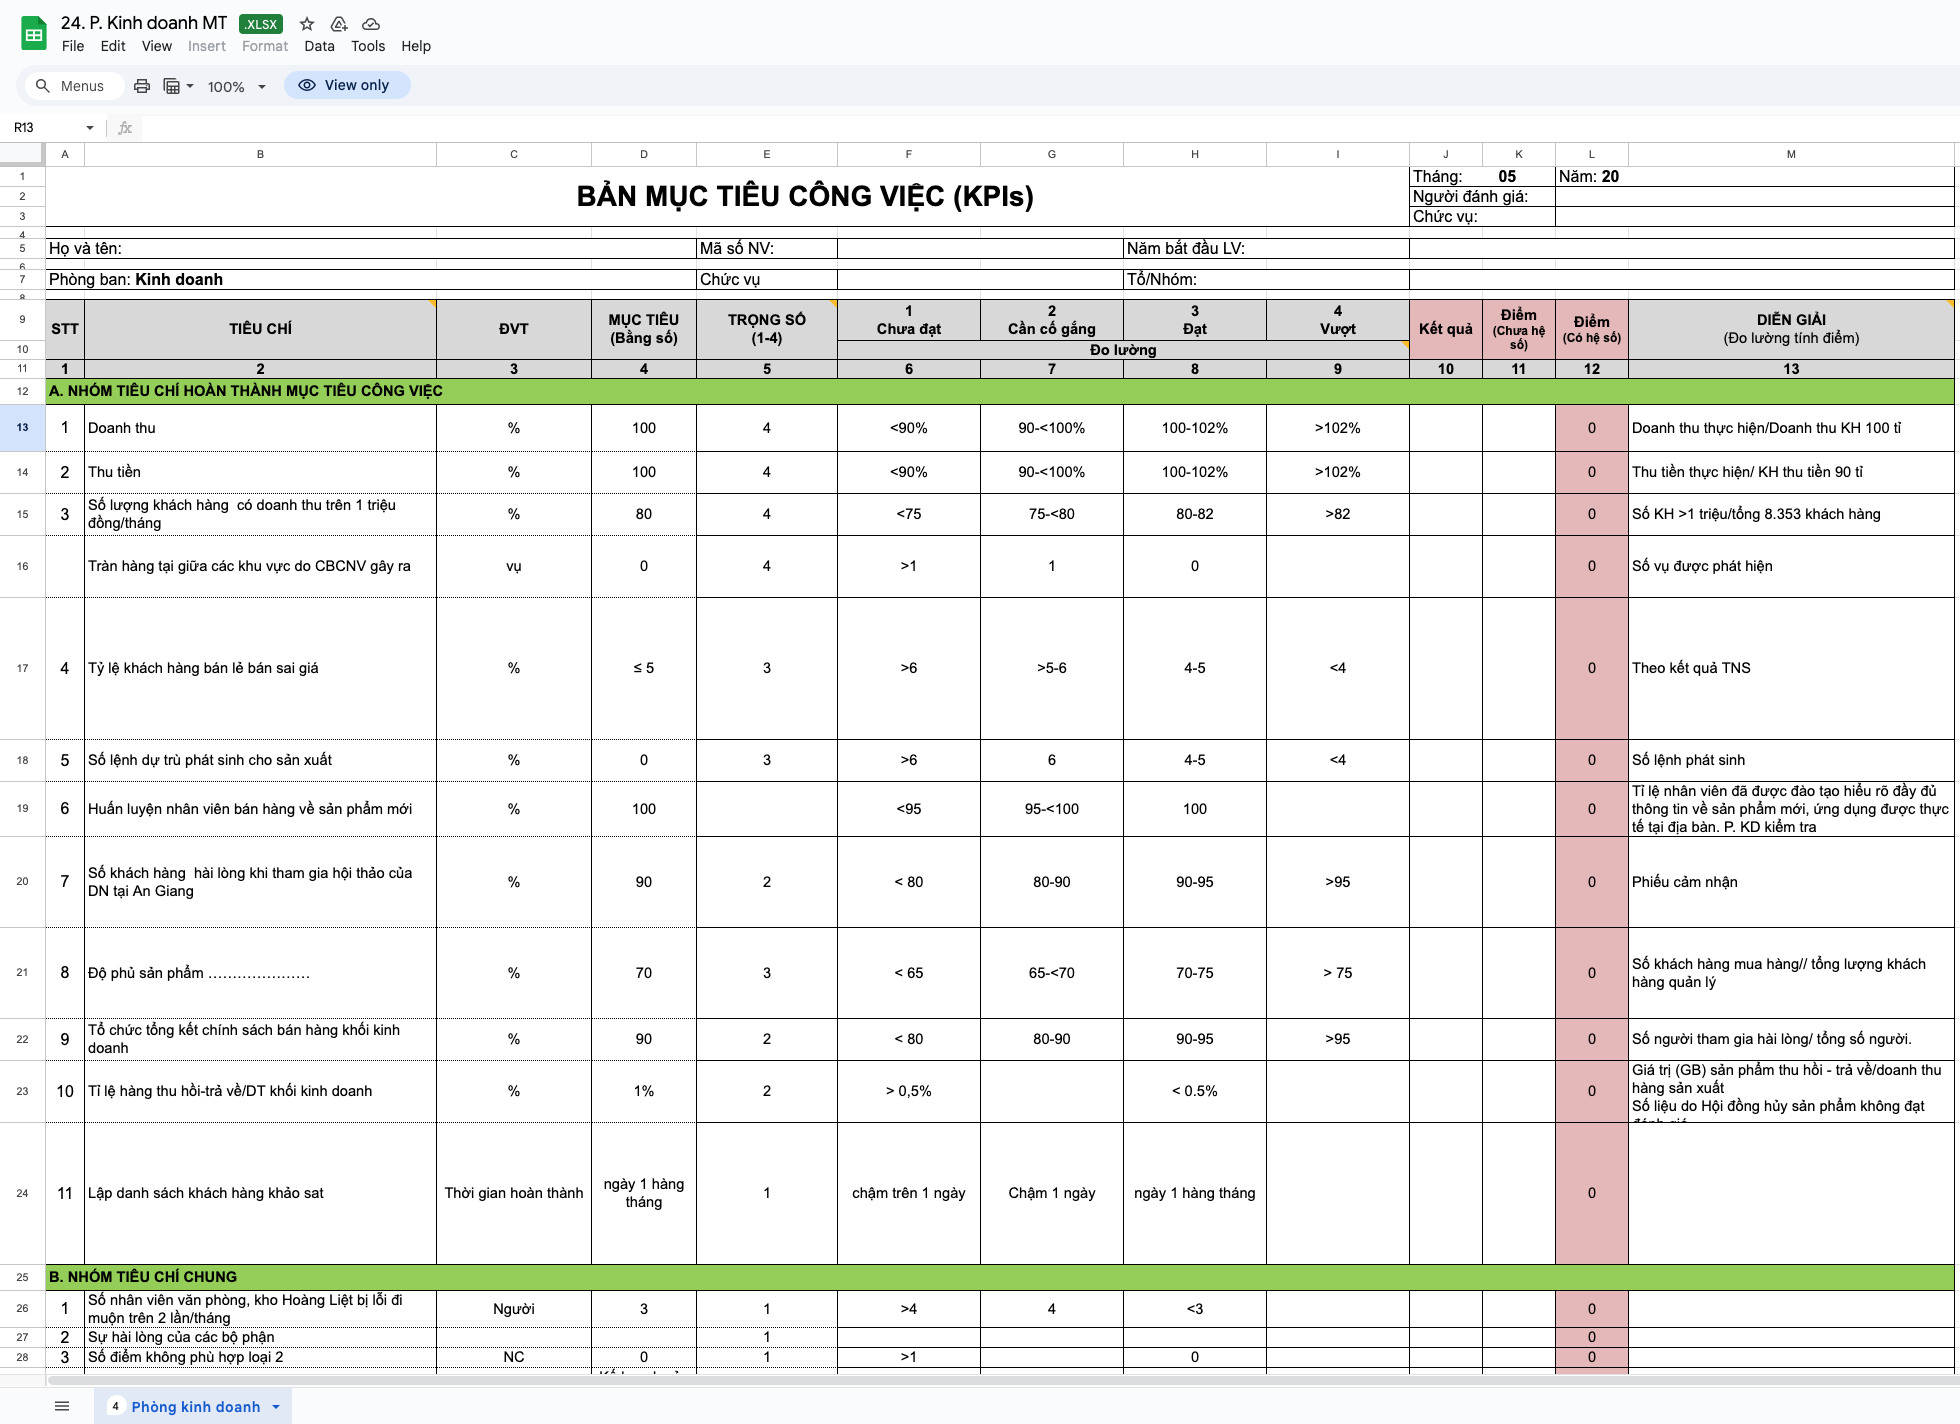This screenshot has height=1424, width=1960.
Task: Expand the Name box dropdown arrow
Action: coord(90,128)
